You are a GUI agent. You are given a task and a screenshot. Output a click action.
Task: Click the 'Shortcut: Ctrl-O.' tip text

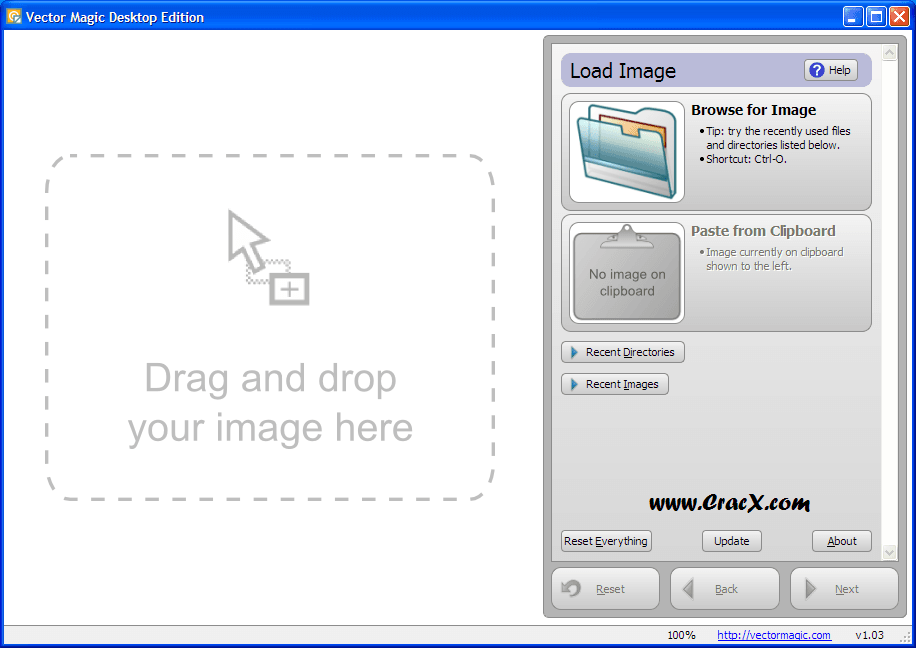pos(746,159)
